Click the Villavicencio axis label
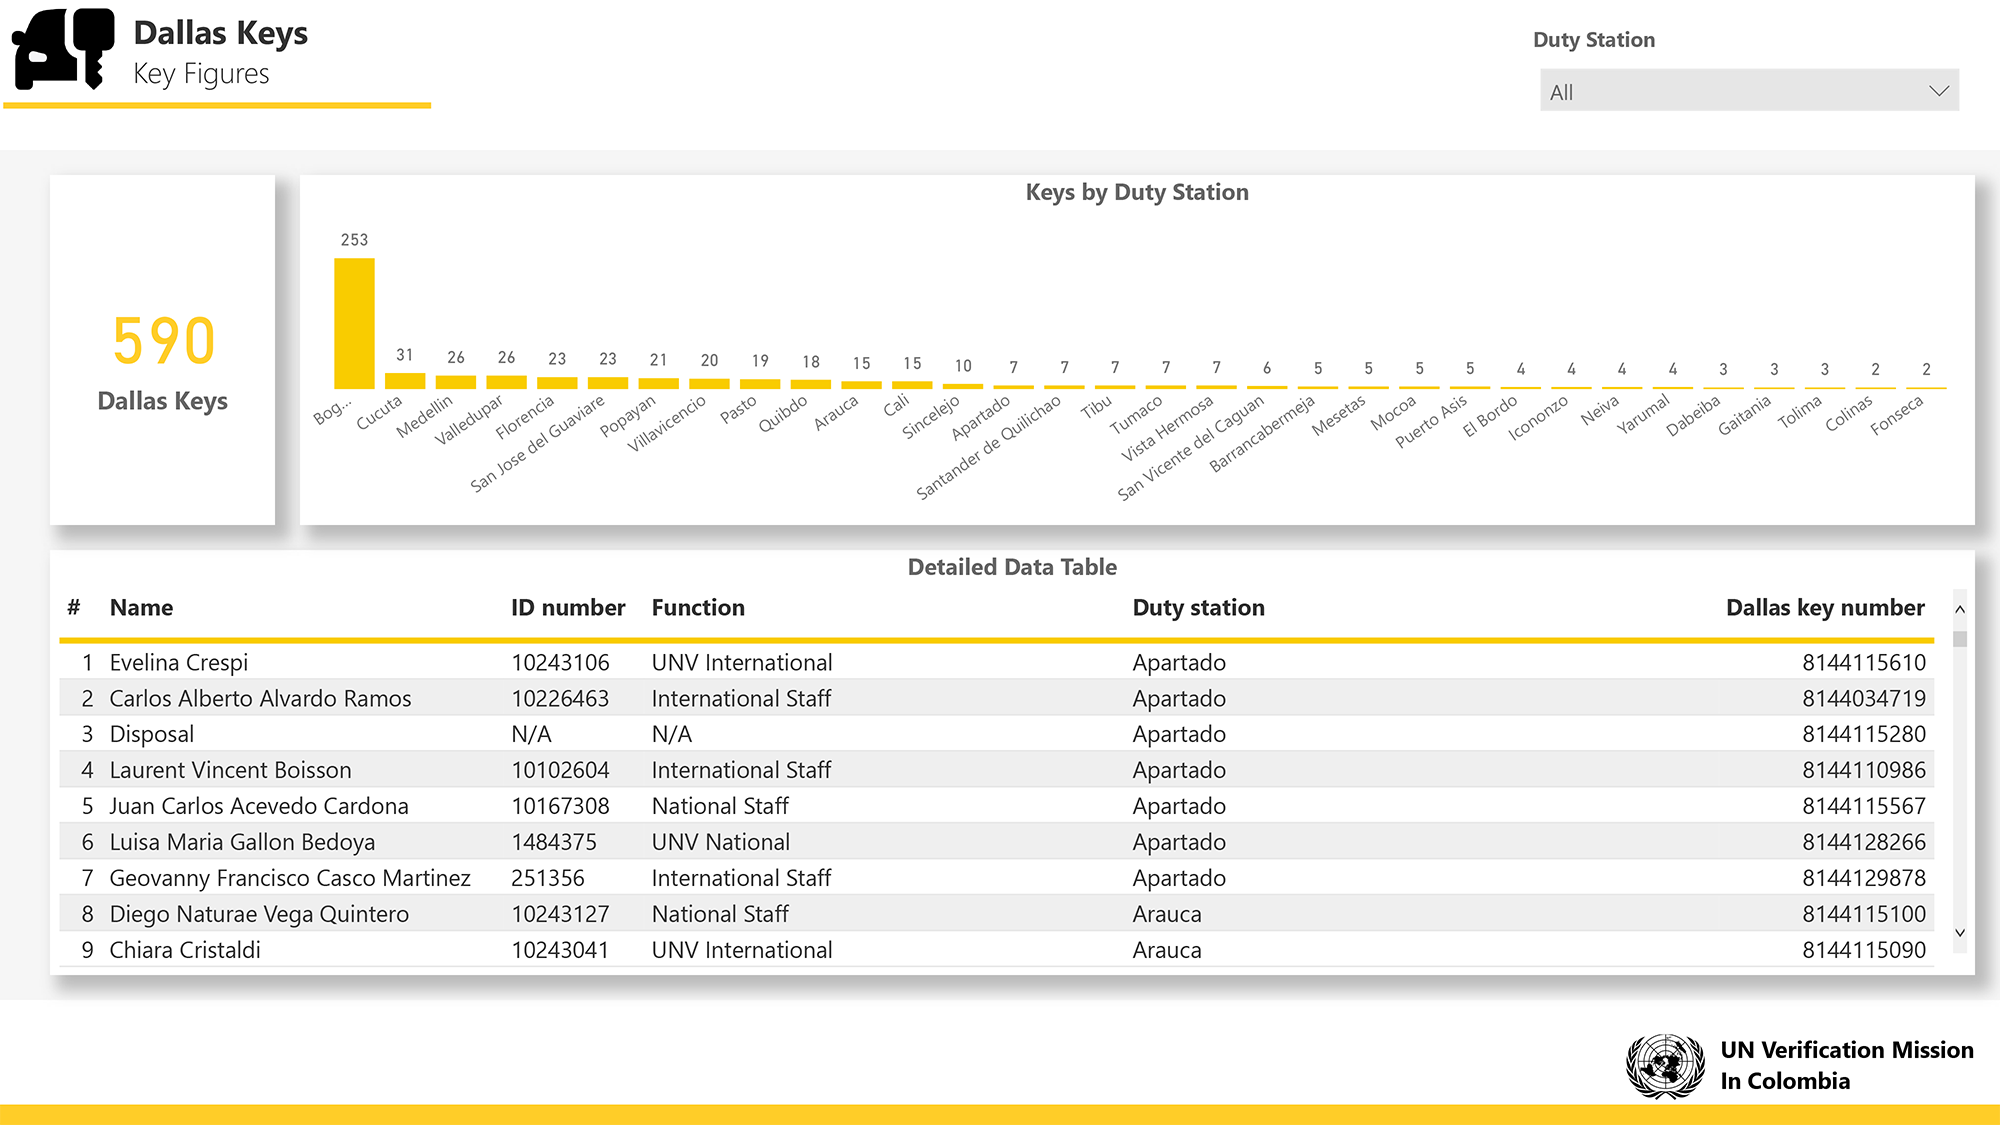The height and width of the screenshot is (1125, 2000). pyautogui.click(x=667, y=424)
